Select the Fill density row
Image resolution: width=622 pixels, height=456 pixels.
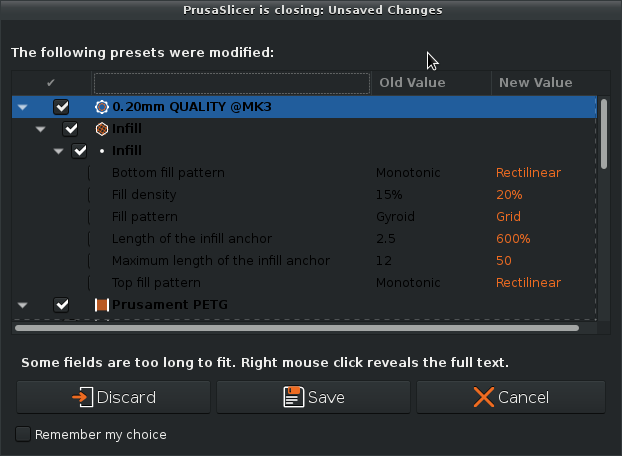click(304, 195)
